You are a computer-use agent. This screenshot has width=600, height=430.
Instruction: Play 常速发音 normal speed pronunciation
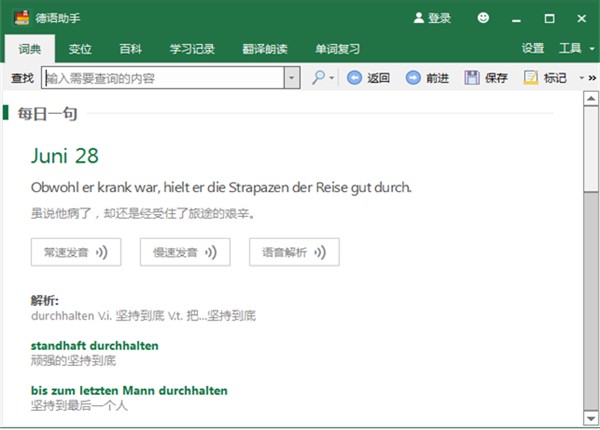click(76, 252)
